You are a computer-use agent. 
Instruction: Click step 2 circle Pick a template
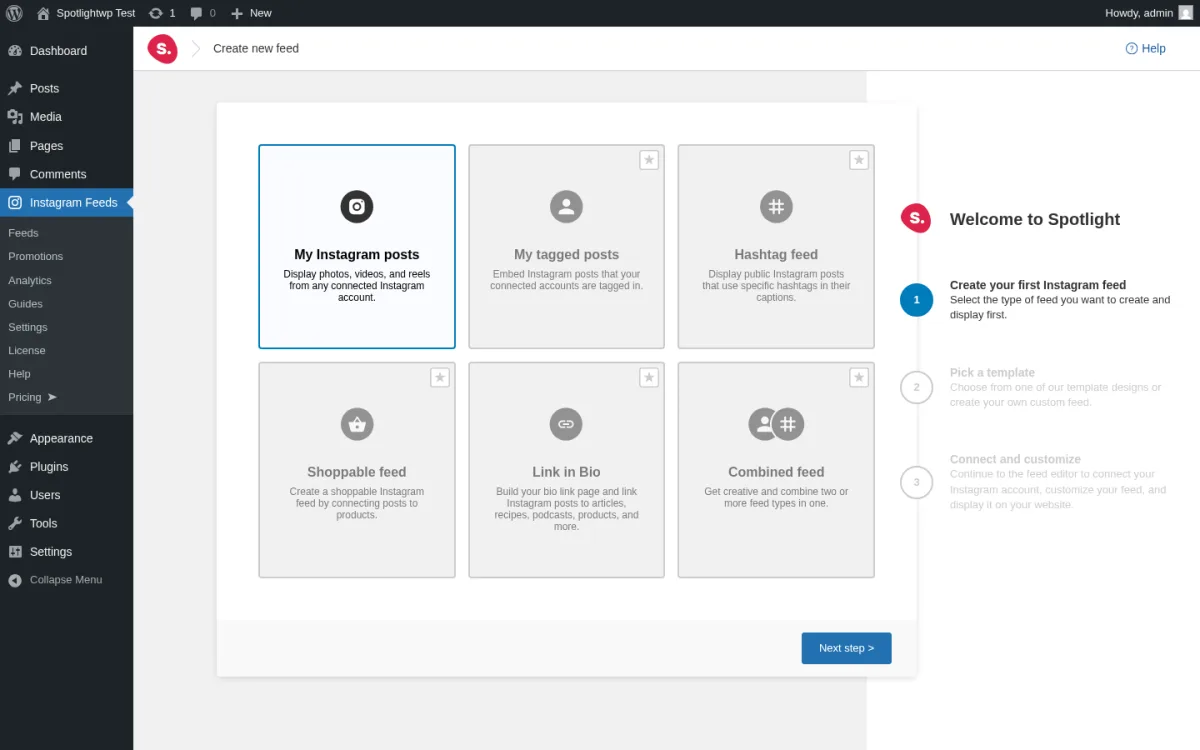coord(916,387)
